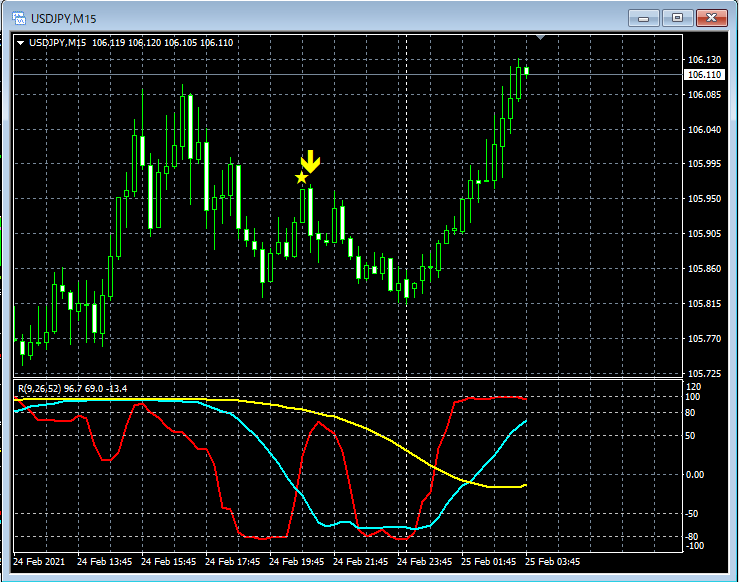The width and height of the screenshot is (740, 582).
Task: Click the 24 Feb 19:45 time label
Action: (x=297, y=562)
